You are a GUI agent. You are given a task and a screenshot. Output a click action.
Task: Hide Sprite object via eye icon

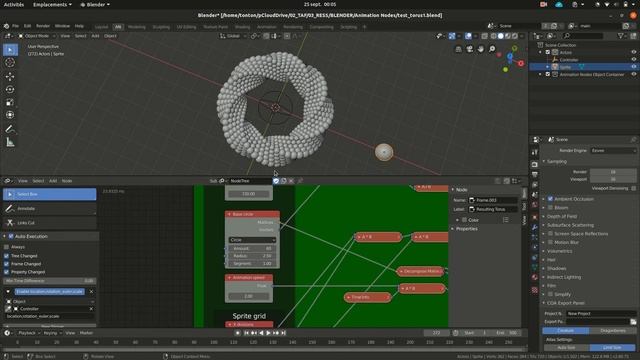[x=633, y=67]
